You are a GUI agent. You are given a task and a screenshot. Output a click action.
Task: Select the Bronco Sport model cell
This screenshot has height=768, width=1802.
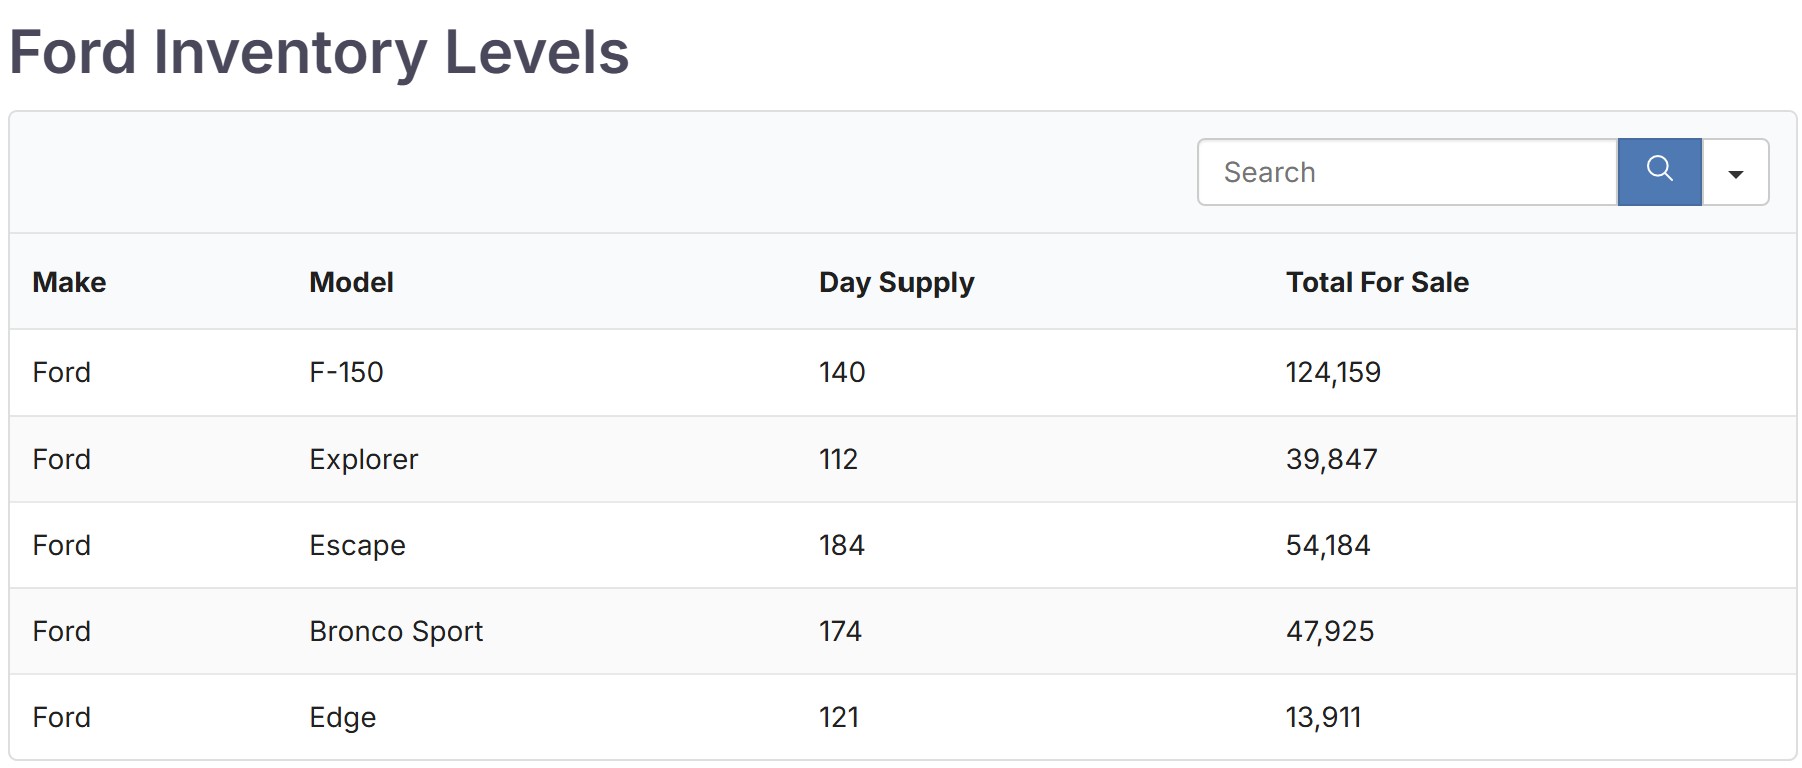pos(396,632)
